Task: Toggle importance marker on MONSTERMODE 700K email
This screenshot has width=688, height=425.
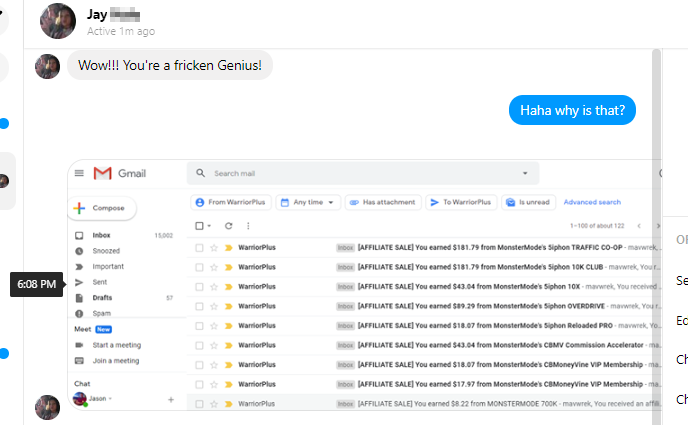Action: click(x=228, y=404)
